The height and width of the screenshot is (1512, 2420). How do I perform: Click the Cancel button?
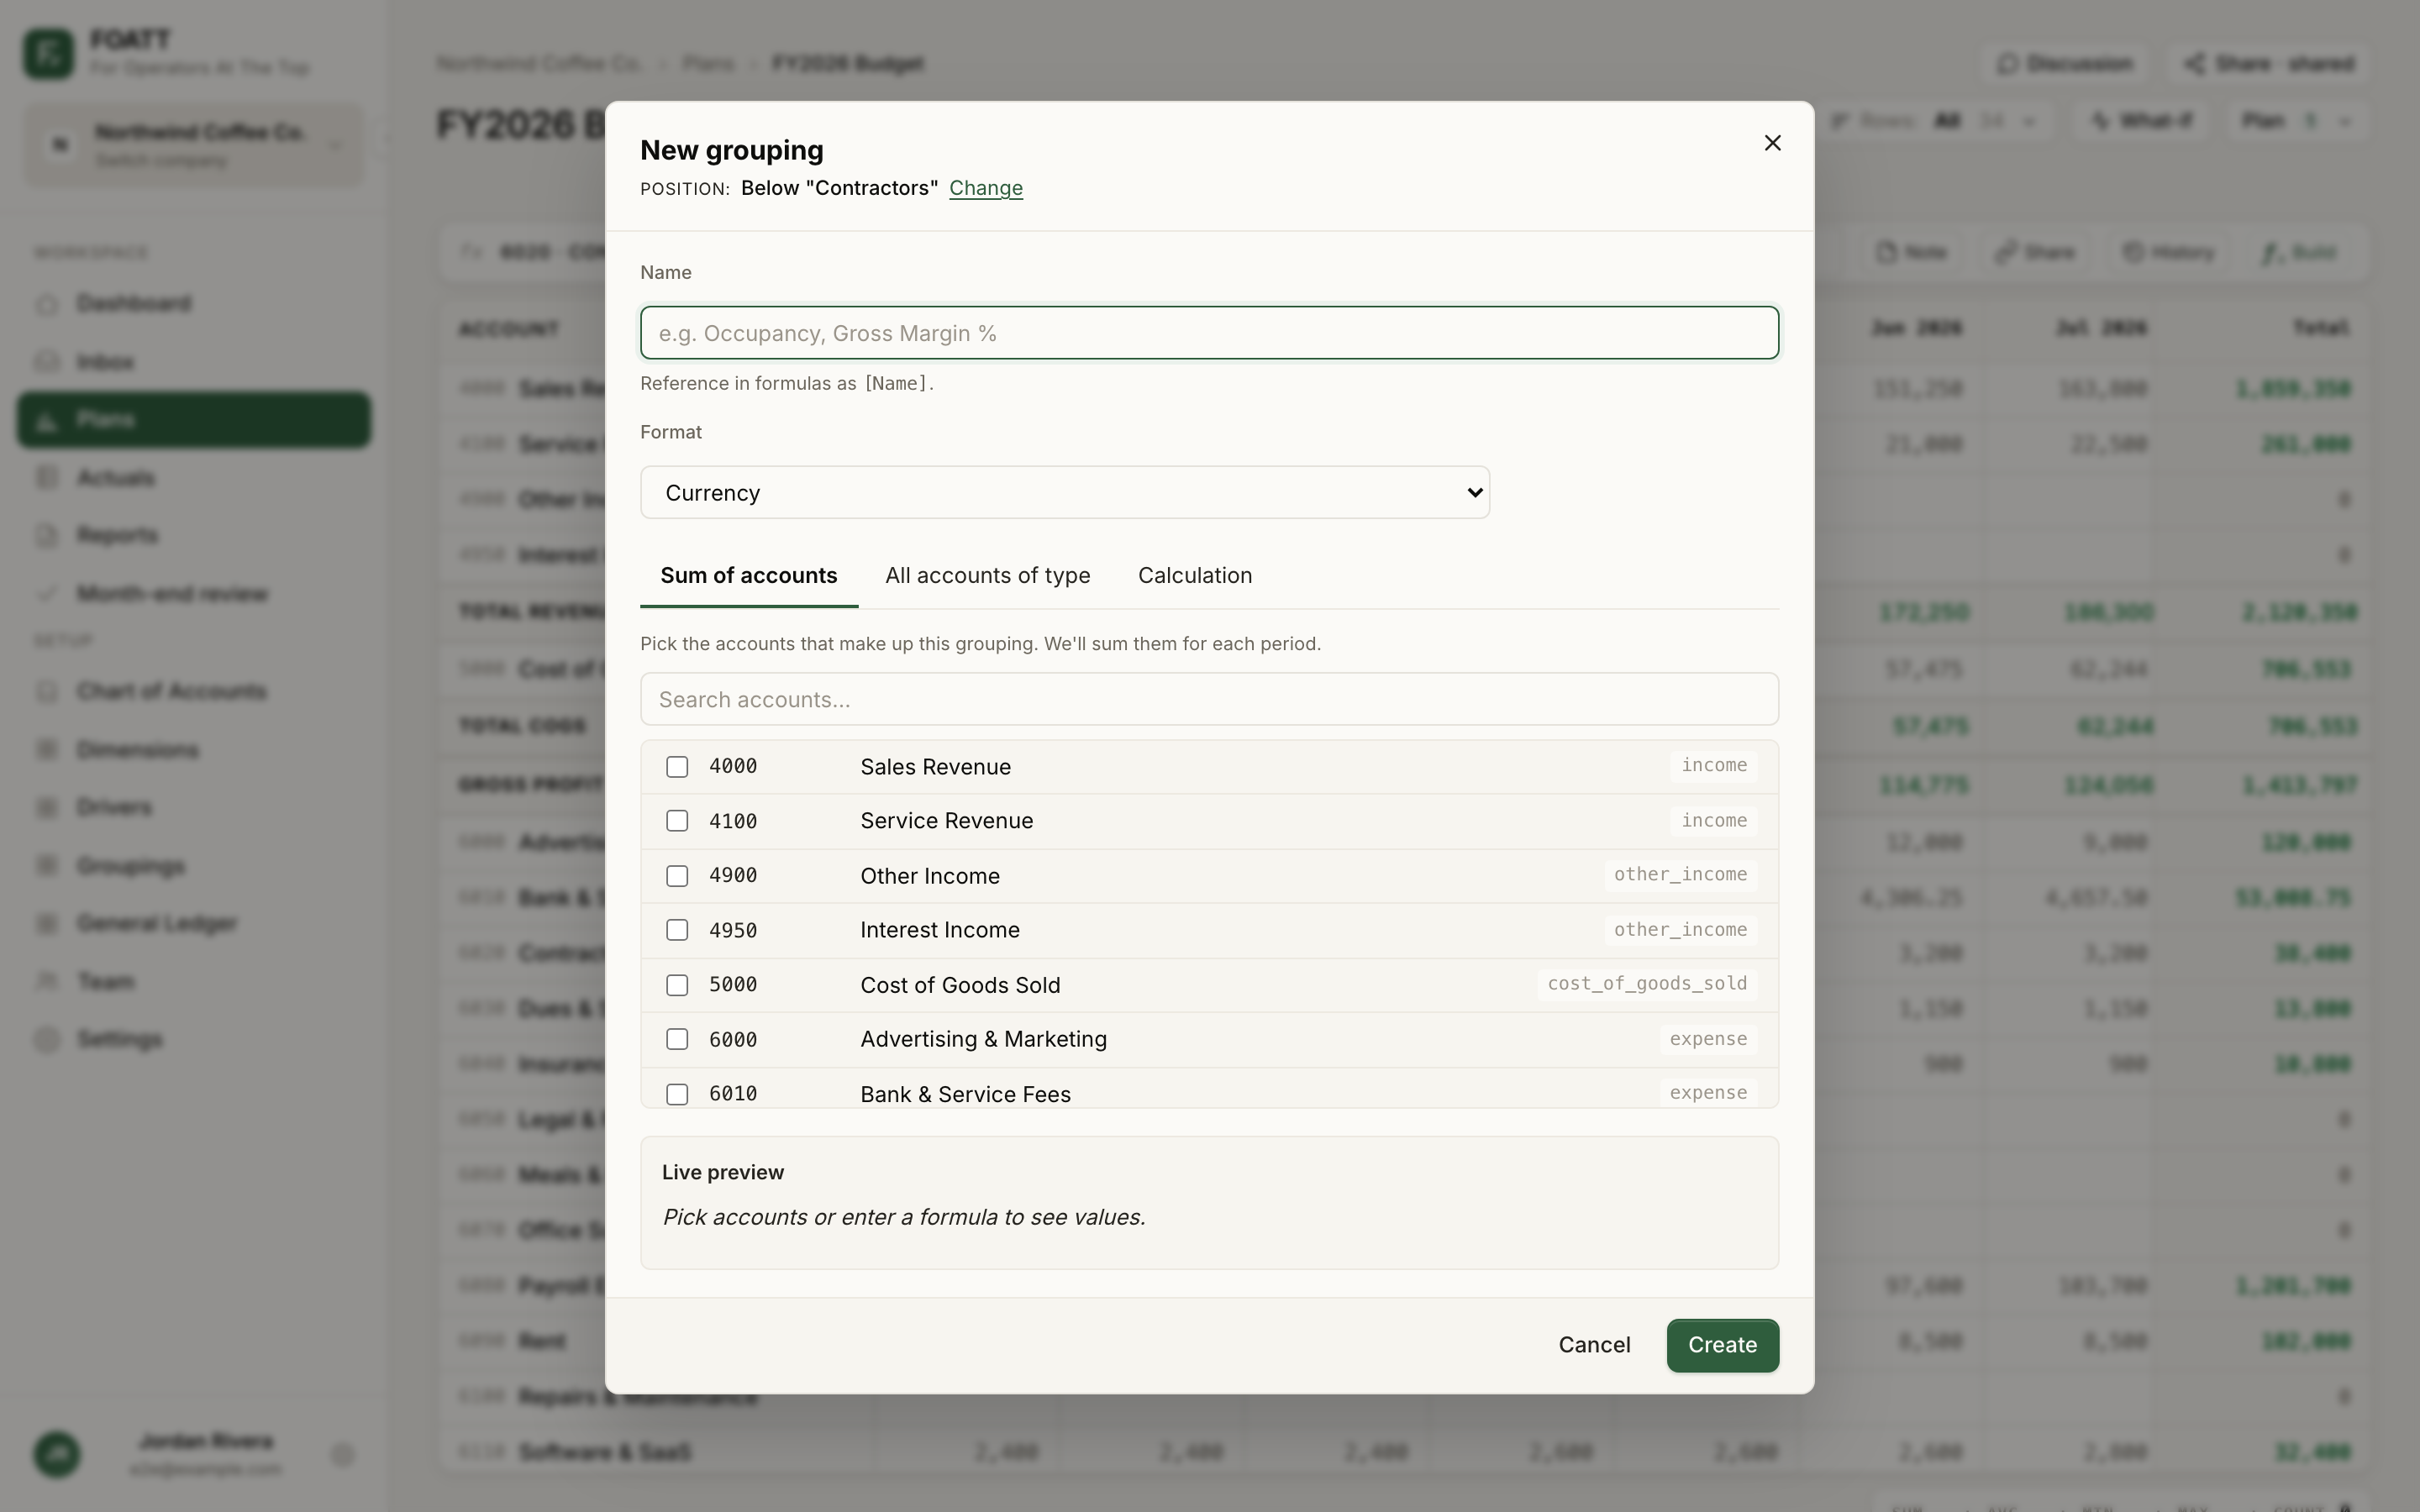click(x=1594, y=1345)
